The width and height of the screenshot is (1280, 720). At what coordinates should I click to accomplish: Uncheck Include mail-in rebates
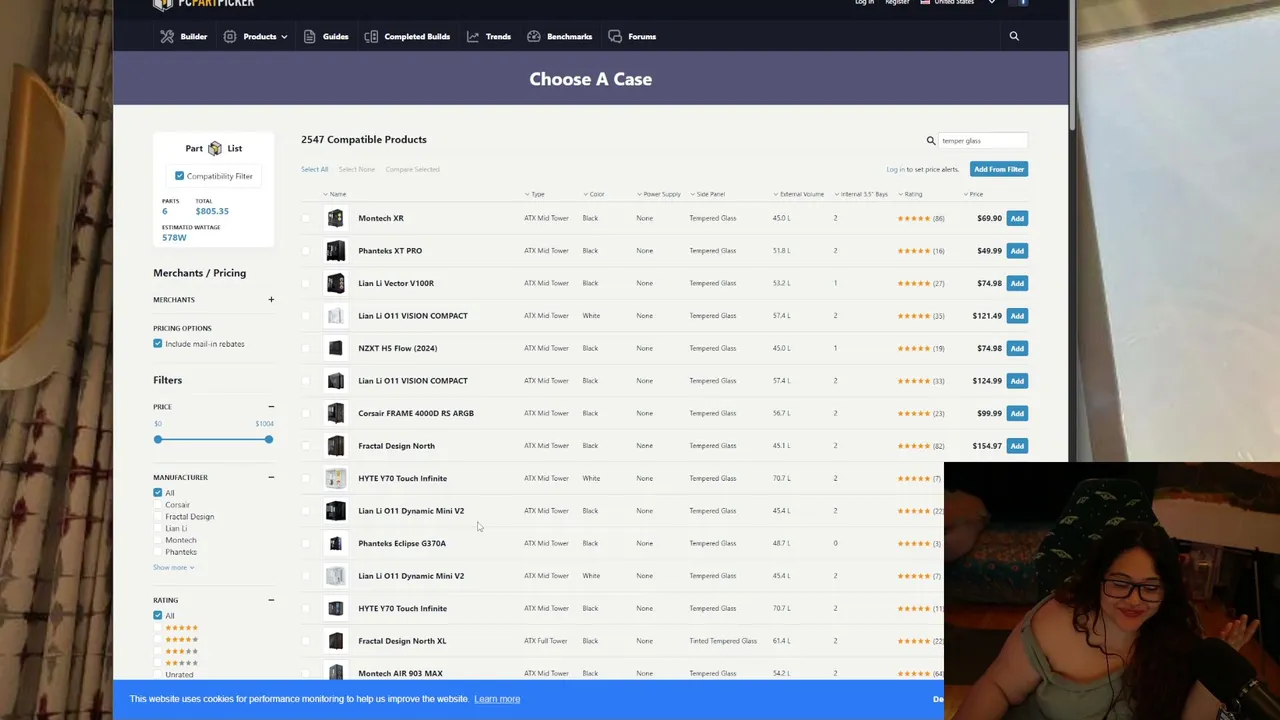[157, 344]
